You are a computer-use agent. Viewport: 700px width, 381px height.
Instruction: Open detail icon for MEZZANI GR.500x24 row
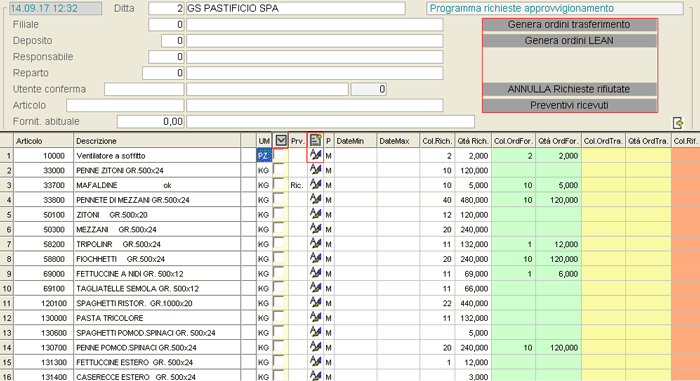316,229
